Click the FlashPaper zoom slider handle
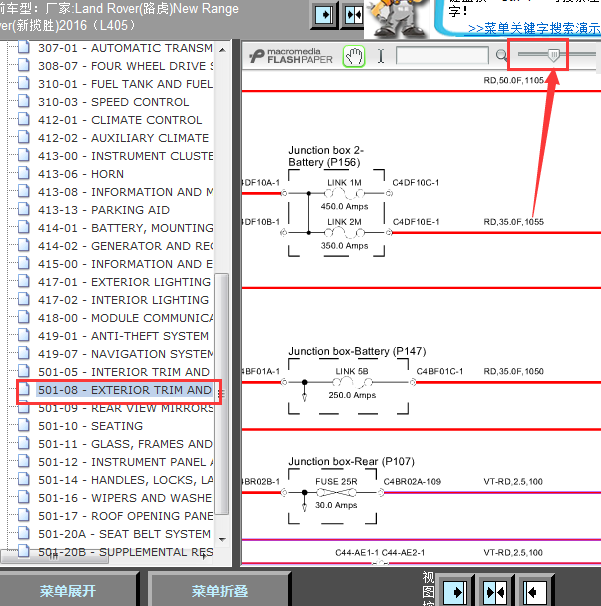 tap(553, 55)
